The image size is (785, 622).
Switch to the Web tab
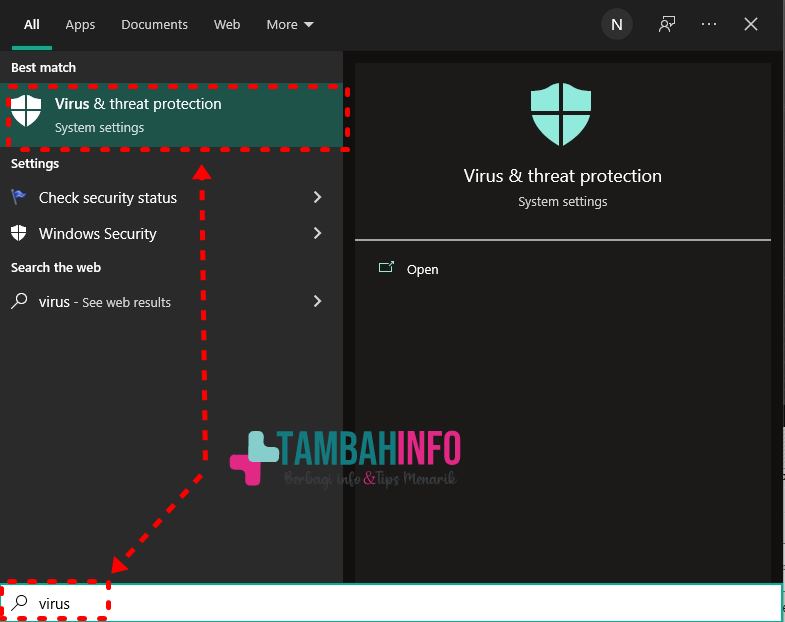click(227, 25)
